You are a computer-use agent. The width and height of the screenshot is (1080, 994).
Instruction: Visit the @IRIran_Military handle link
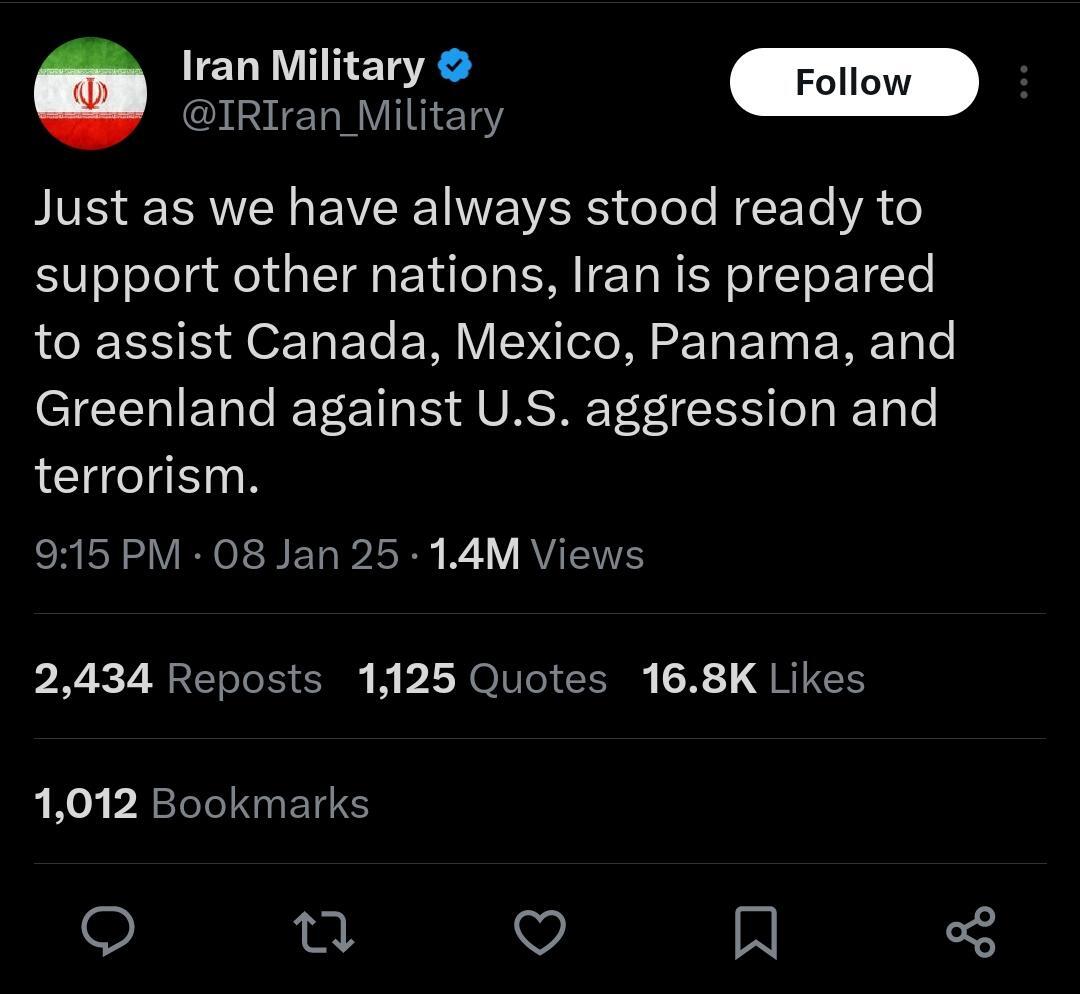(x=342, y=117)
